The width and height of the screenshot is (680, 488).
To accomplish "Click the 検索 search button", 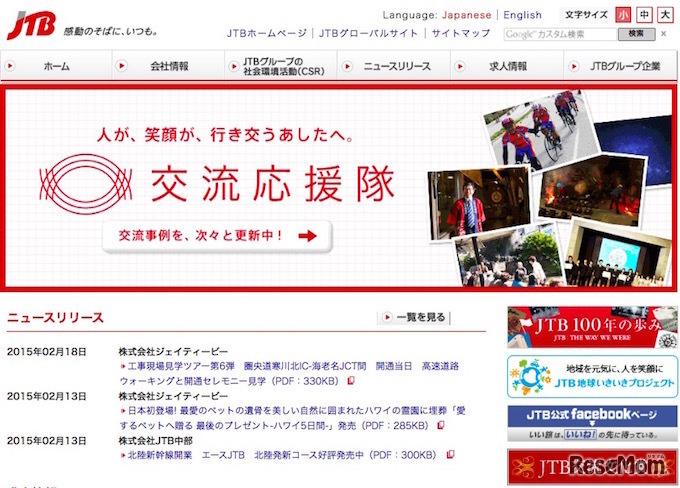I will pyautogui.click(x=636, y=34).
